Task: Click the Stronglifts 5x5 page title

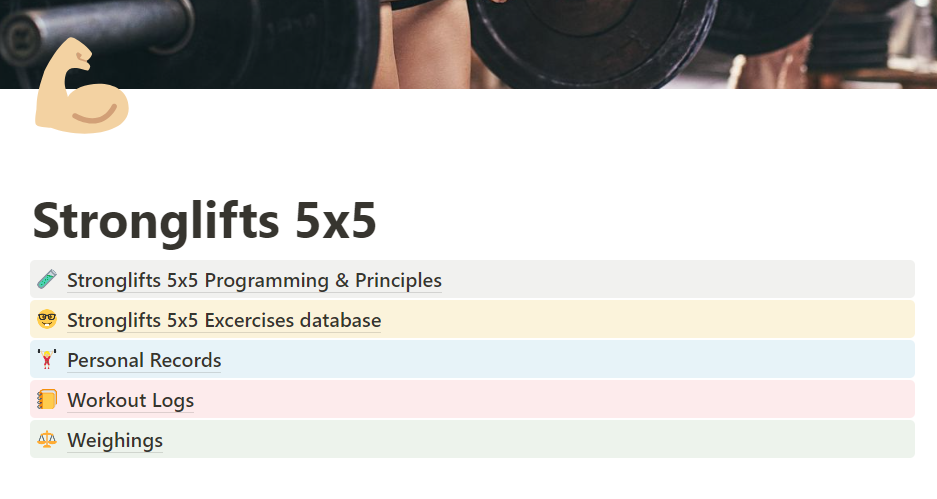Action: pyautogui.click(x=205, y=221)
